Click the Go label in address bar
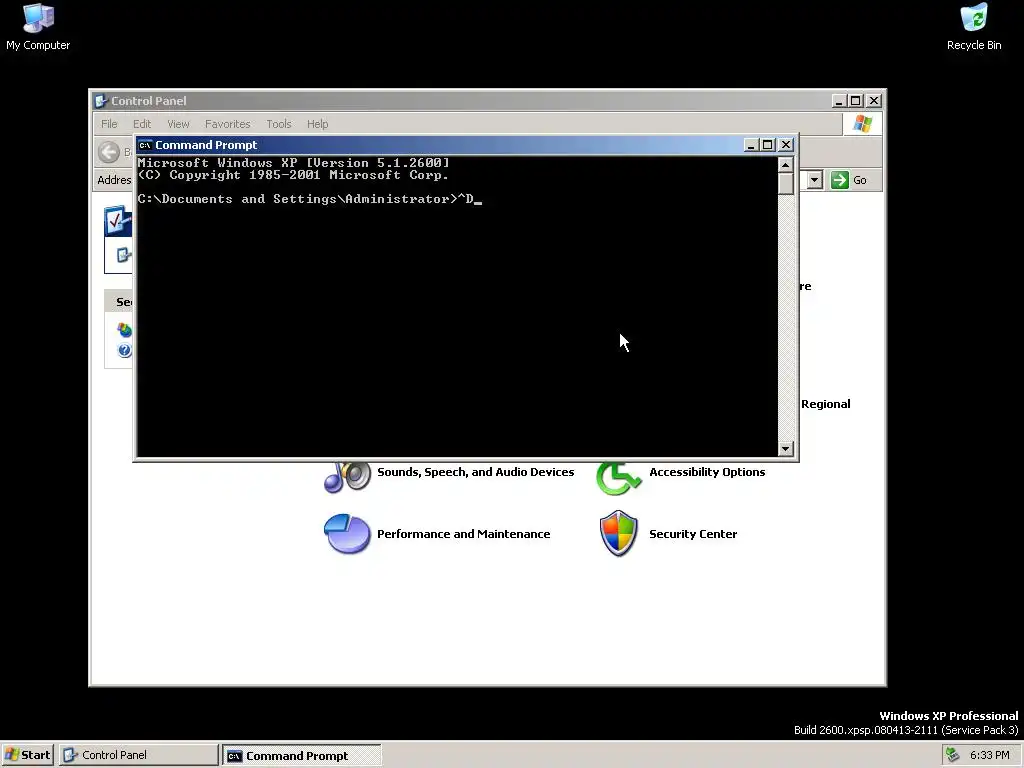The image size is (1024, 768). (859, 180)
